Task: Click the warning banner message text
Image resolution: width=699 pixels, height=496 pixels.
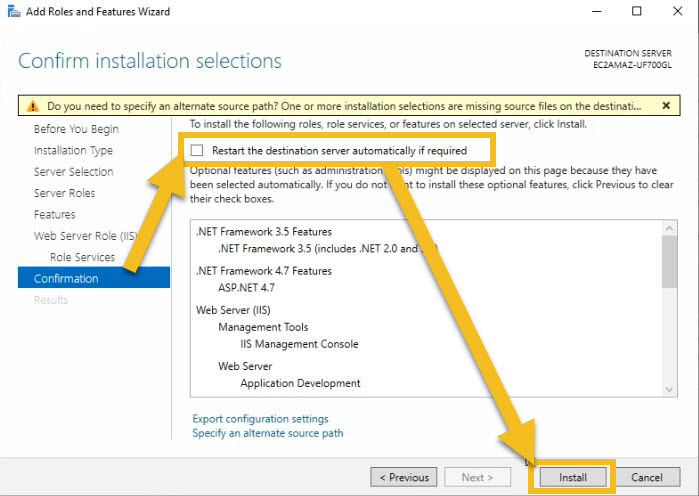Action: point(344,106)
